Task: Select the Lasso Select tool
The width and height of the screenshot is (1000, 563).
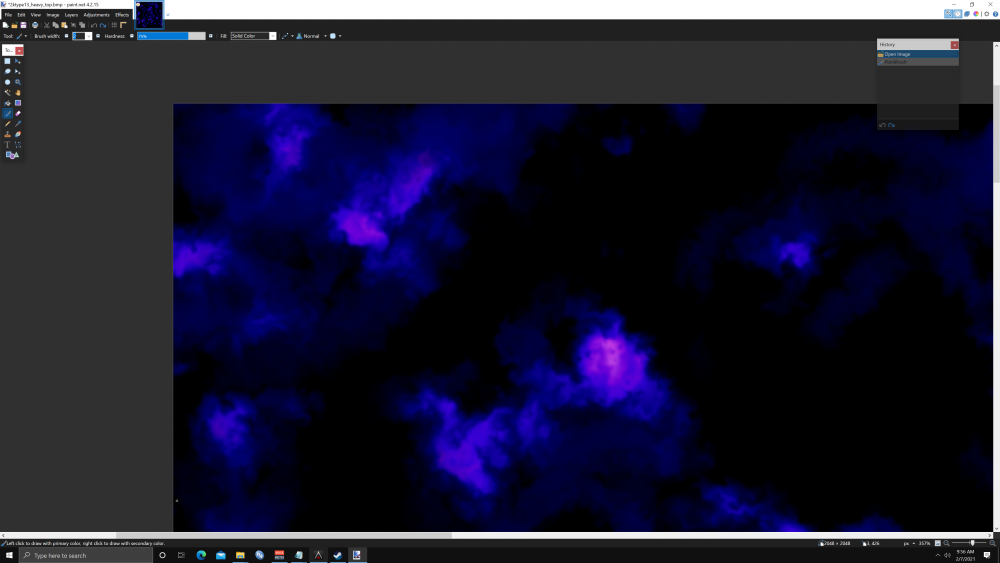Action: [x=8, y=71]
